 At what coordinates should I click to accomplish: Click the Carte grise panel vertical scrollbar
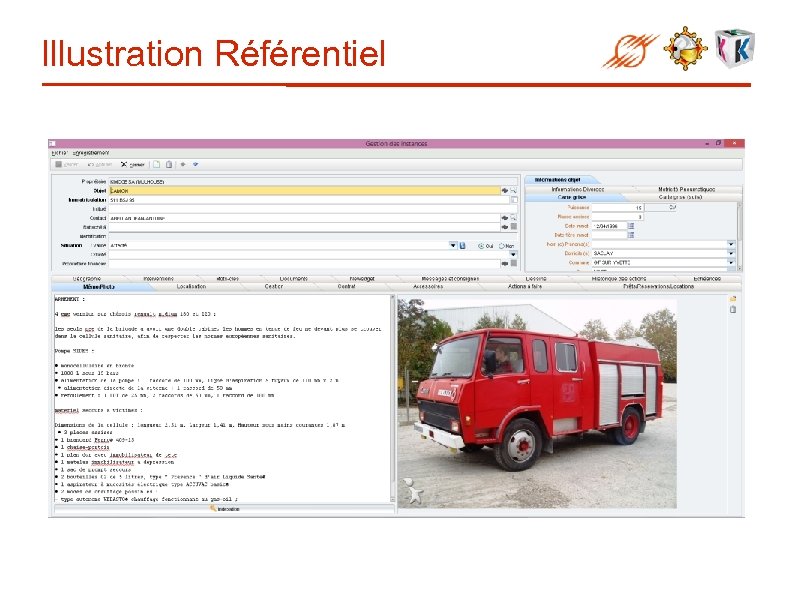point(739,236)
